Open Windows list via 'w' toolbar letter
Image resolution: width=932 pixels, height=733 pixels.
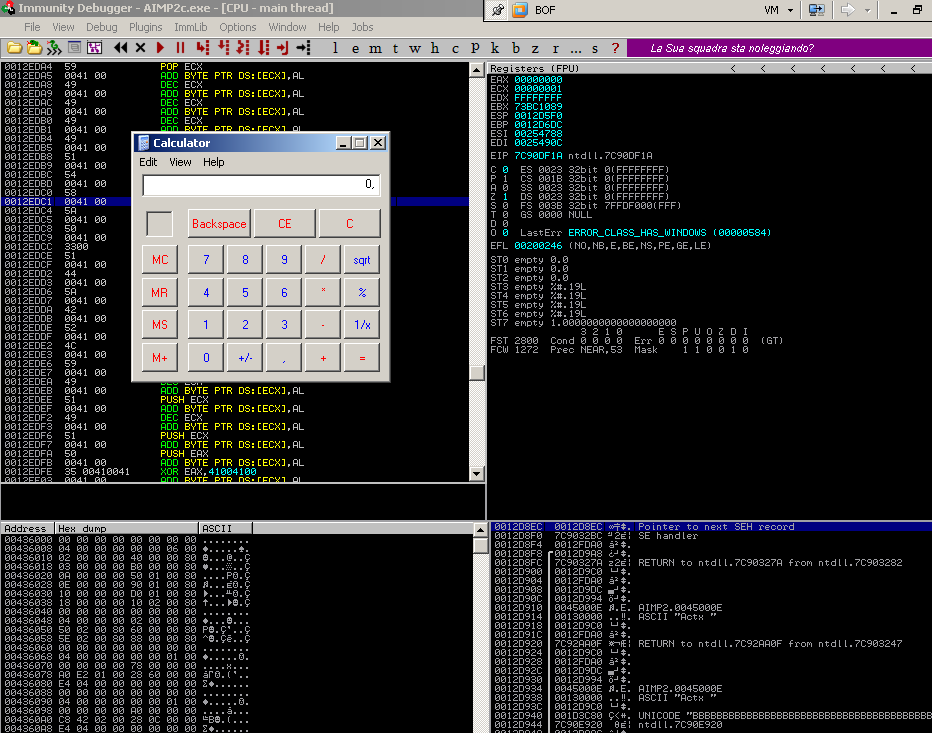(415, 48)
